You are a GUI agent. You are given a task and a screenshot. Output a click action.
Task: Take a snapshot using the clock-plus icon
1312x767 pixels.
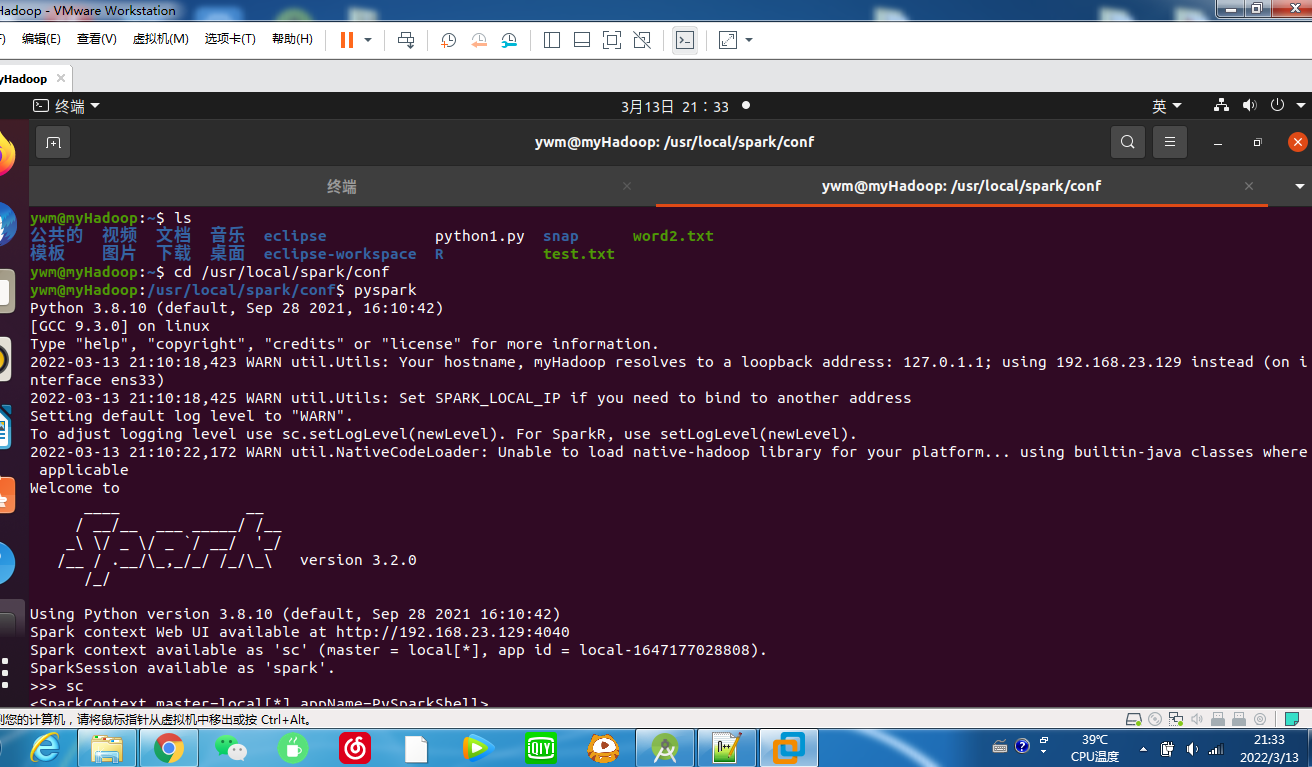pyautogui.click(x=448, y=40)
